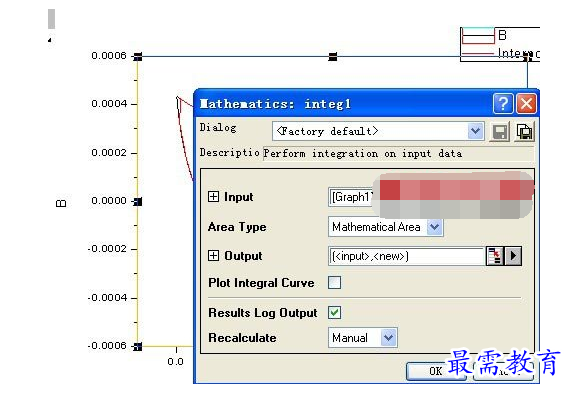This screenshot has width=569, height=394.
Task: Click the Recalculate label
Action: click(242, 338)
